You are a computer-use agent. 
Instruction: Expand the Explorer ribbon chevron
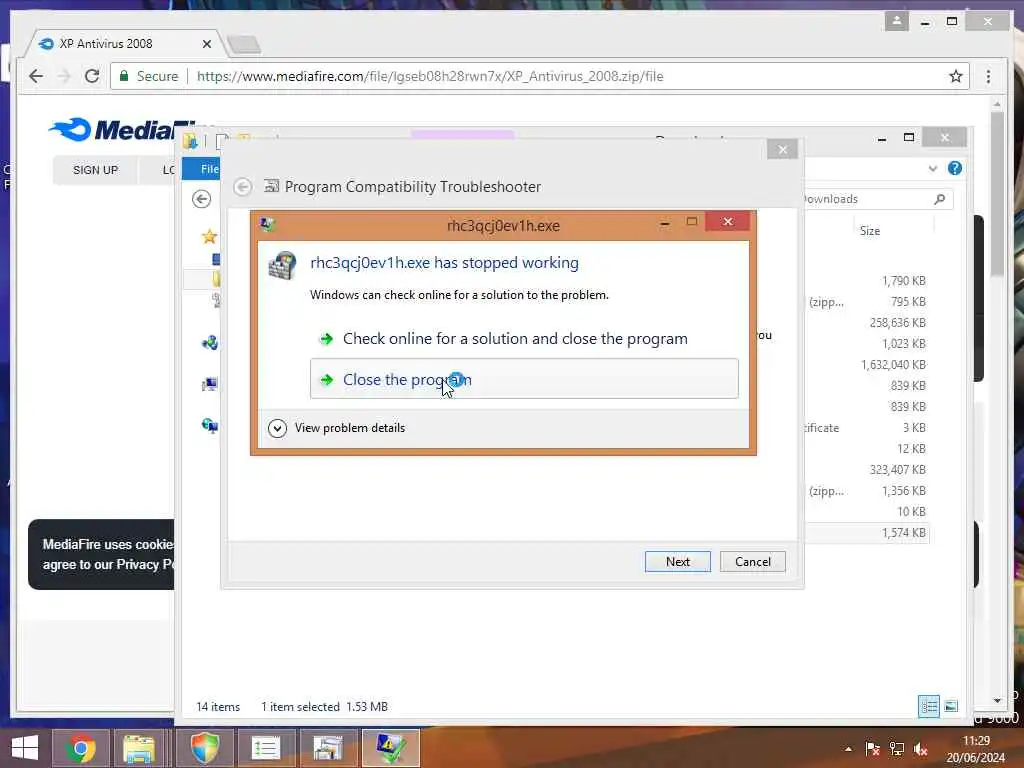pos(933,168)
